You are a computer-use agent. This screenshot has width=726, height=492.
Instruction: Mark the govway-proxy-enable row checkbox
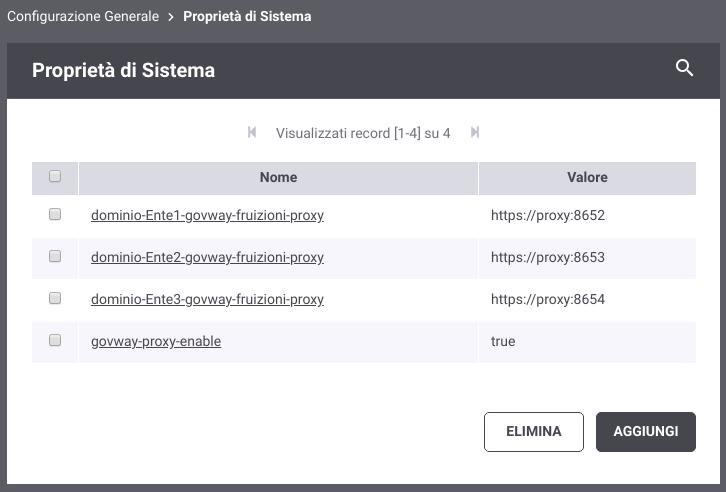(x=55, y=340)
